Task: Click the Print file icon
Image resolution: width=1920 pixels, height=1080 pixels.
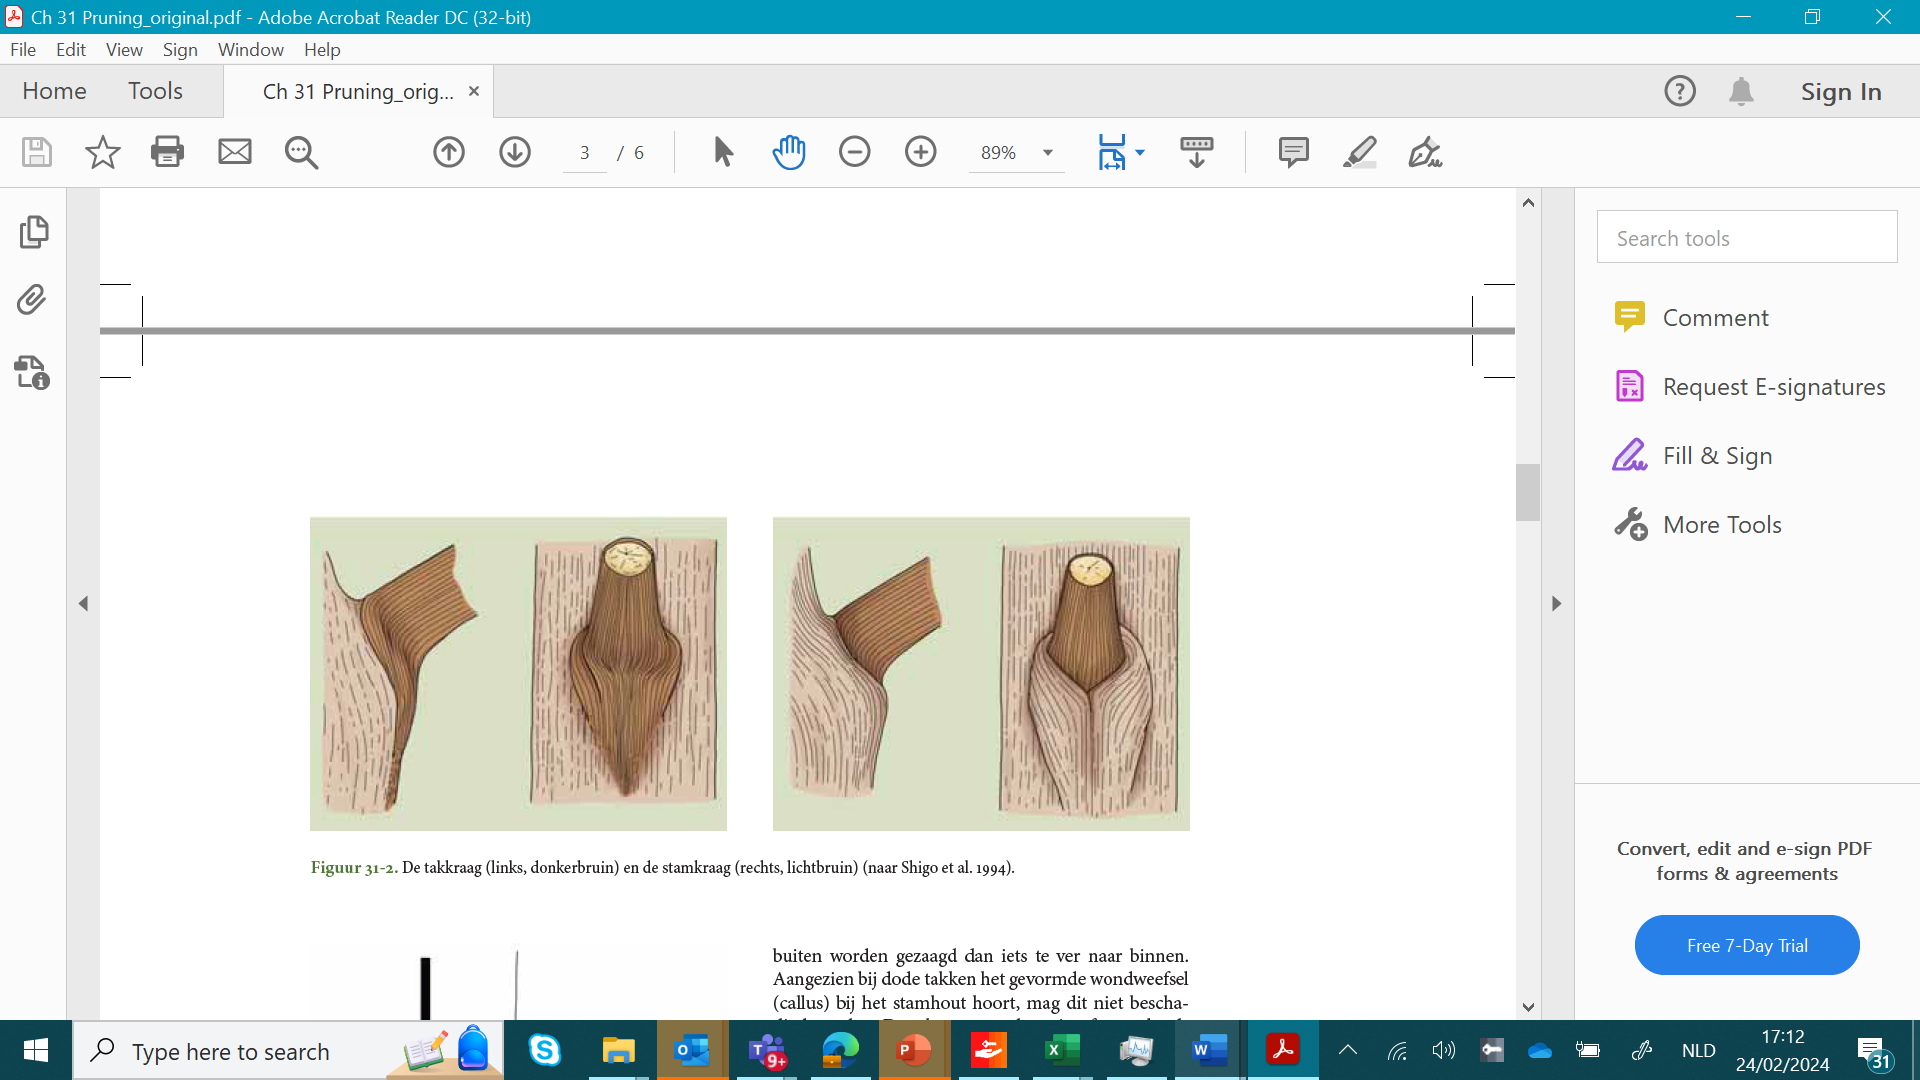Action: 167,152
